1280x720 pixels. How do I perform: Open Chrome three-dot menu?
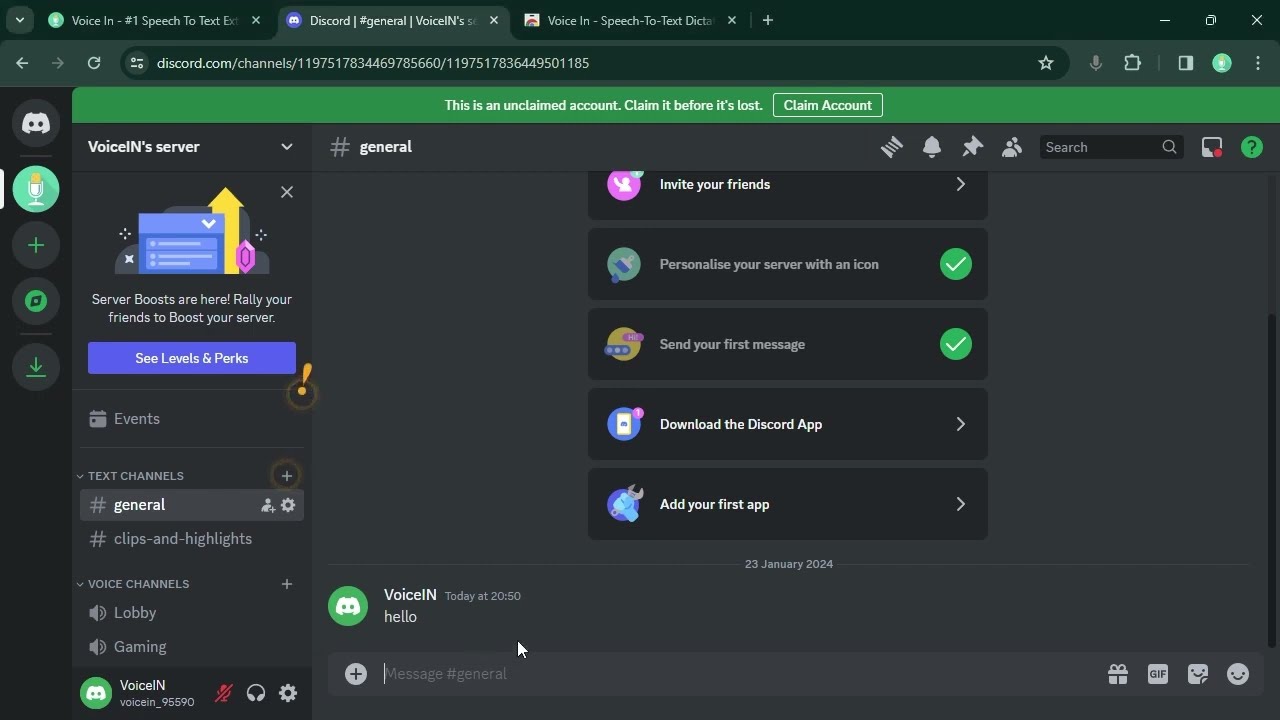point(1258,63)
